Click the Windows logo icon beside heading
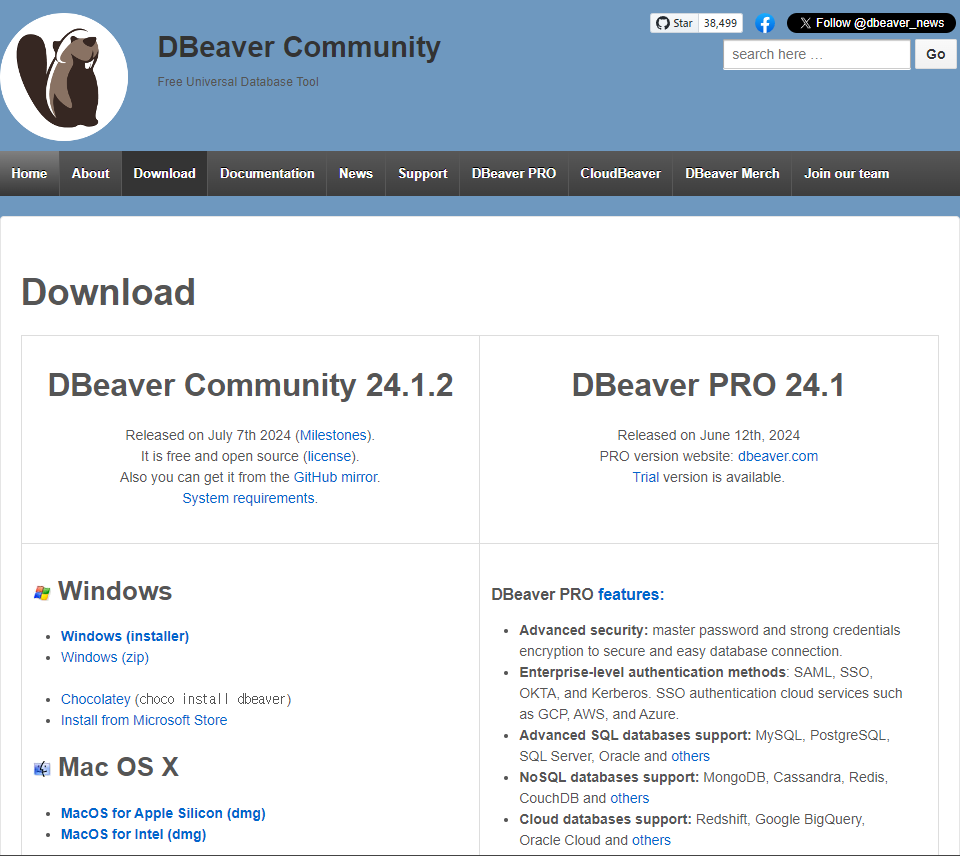Image resolution: width=960 pixels, height=856 pixels. click(42, 592)
